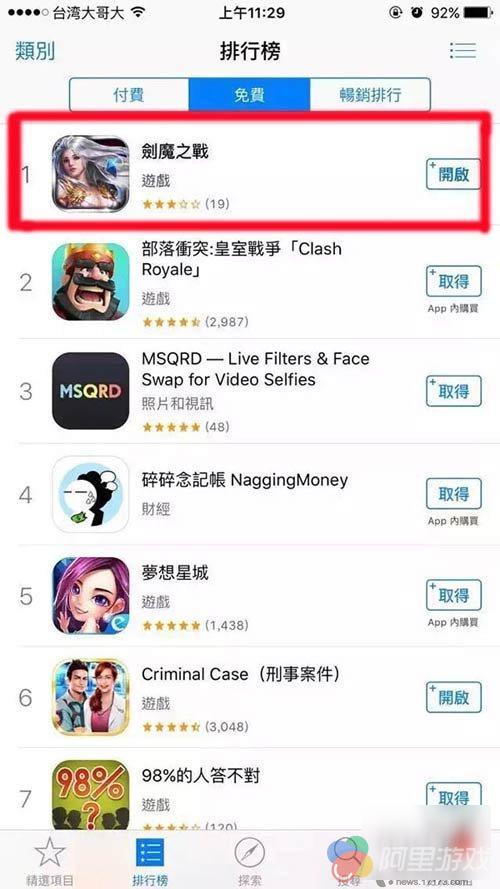Viewport: 500px width, 889px height.
Task: Tap the Clash Royale app icon
Action: [x=91, y=282]
